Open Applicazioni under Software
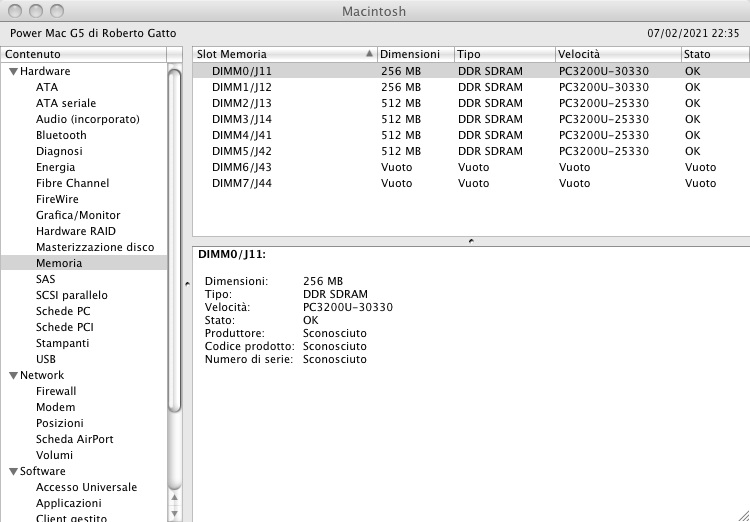This screenshot has width=750, height=522. [69, 503]
